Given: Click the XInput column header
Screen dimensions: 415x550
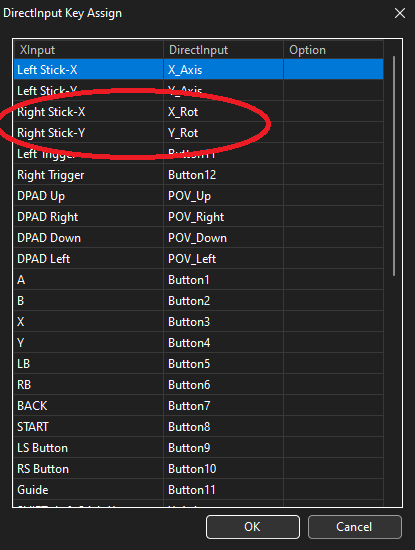Looking at the screenshot, I should click(89, 50).
